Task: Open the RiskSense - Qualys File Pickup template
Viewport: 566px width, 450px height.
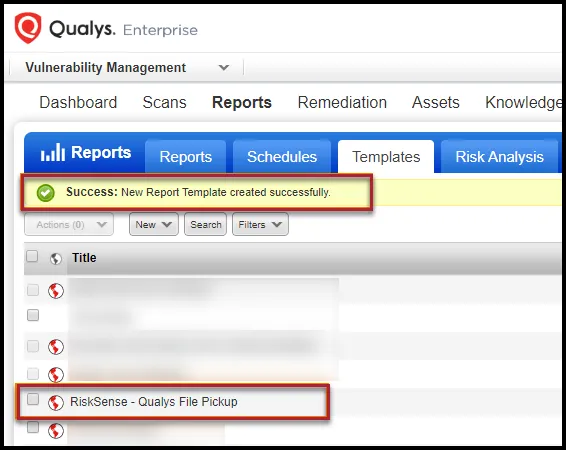Action: (x=154, y=402)
